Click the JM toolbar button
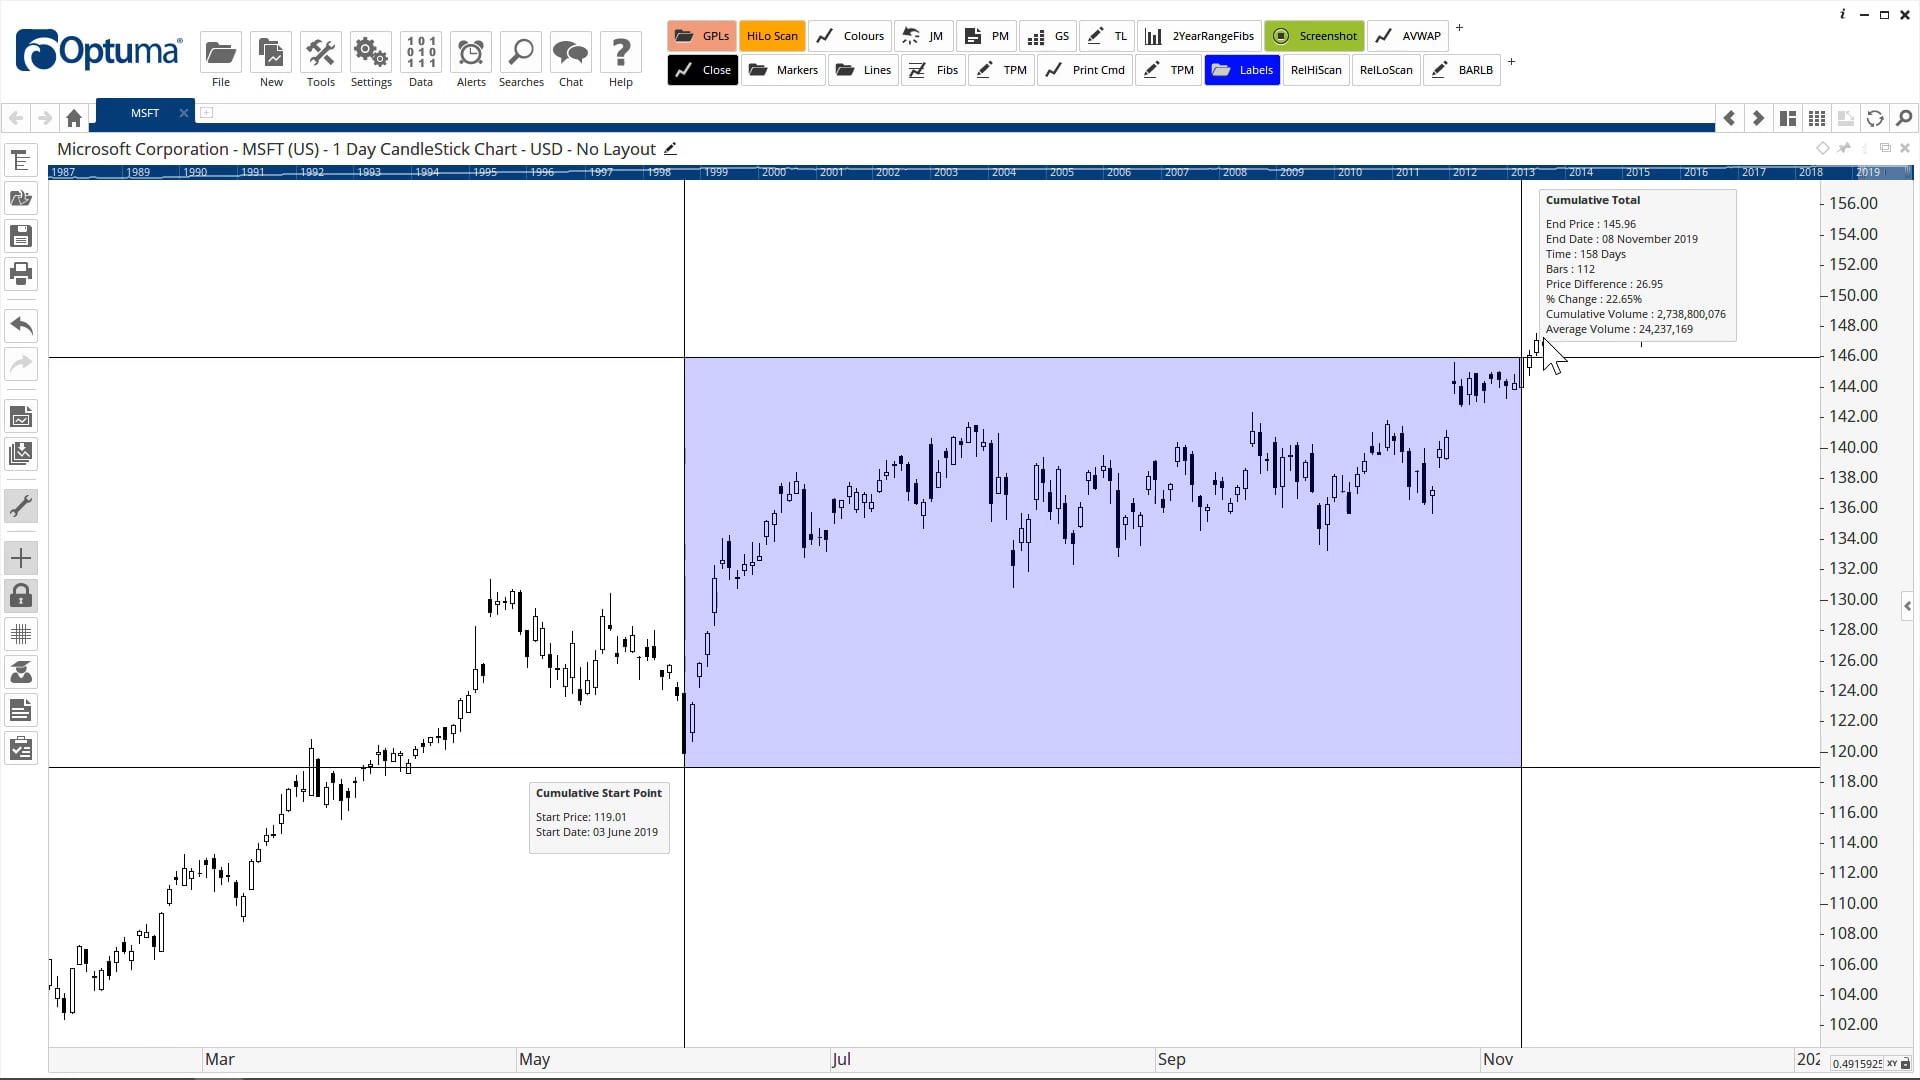Viewport: 1920px width, 1080px height. pos(923,36)
